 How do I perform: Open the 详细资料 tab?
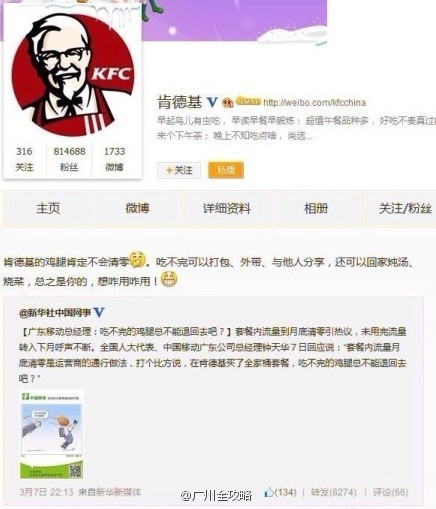227,209
